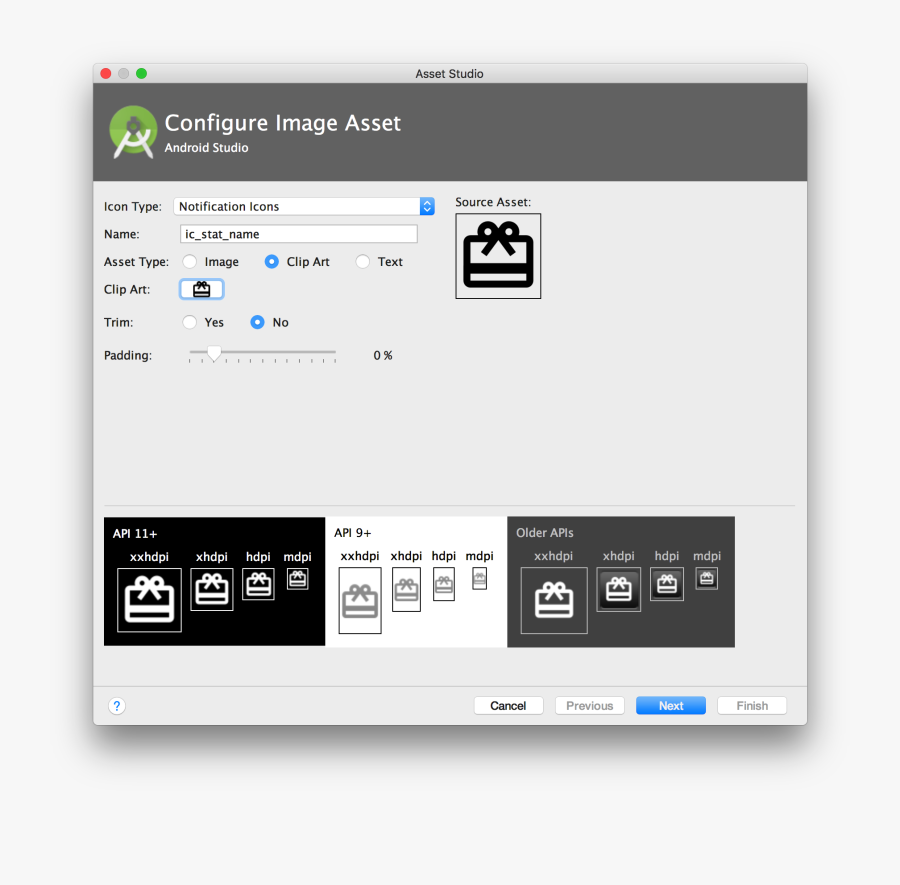Viewport: 900px width, 885px height.
Task: Click the Older APIs preview section label
Action: 544,533
